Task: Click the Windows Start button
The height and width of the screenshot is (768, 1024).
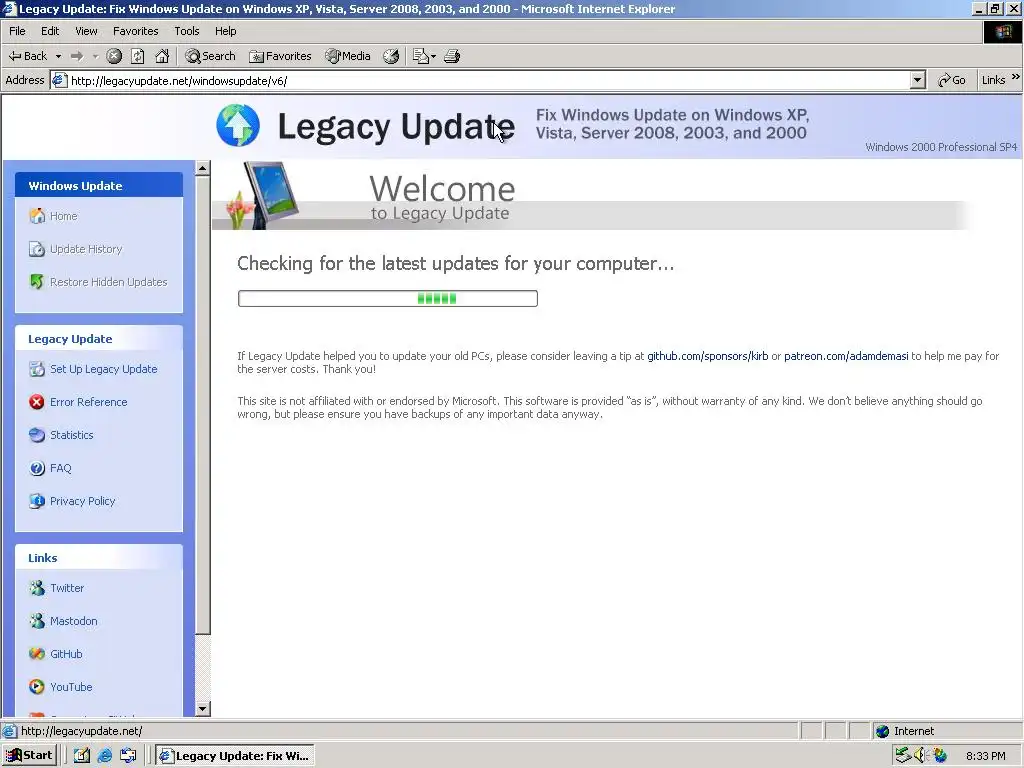Action: coord(29,756)
